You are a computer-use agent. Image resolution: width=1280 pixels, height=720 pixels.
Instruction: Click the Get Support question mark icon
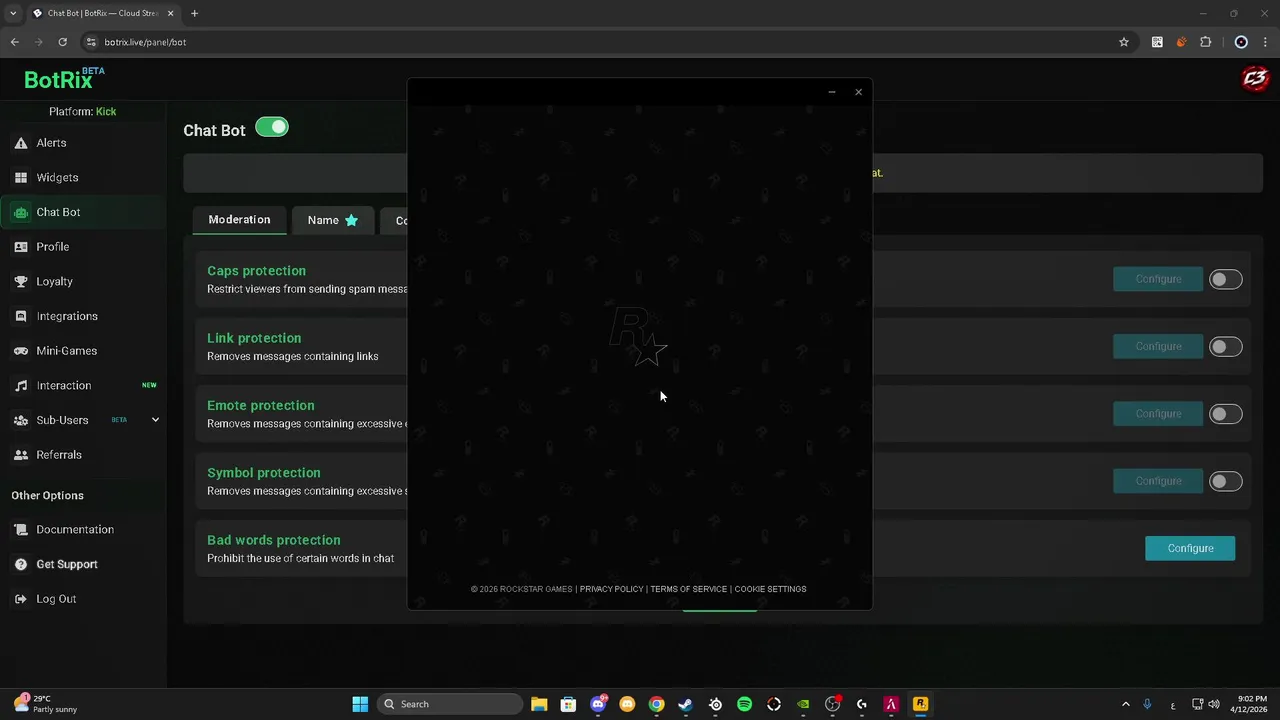tap(20, 564)
